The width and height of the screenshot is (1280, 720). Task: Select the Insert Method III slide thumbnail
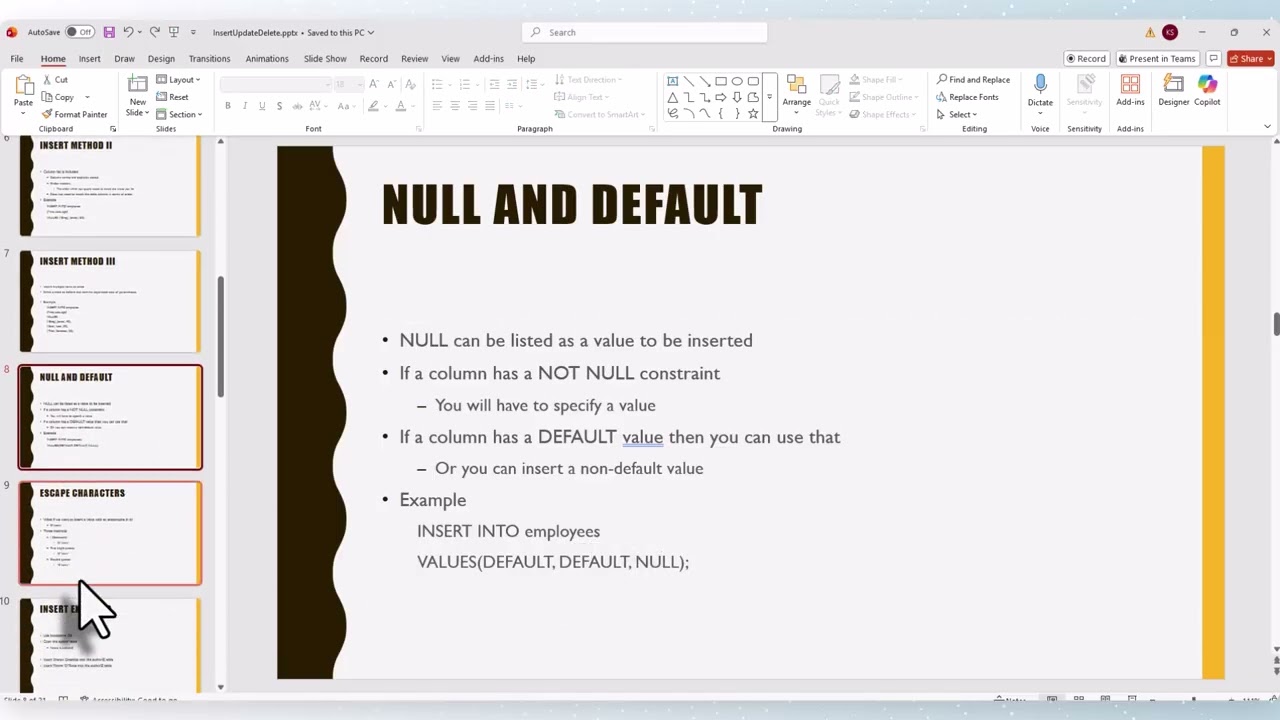click(110, 302)
